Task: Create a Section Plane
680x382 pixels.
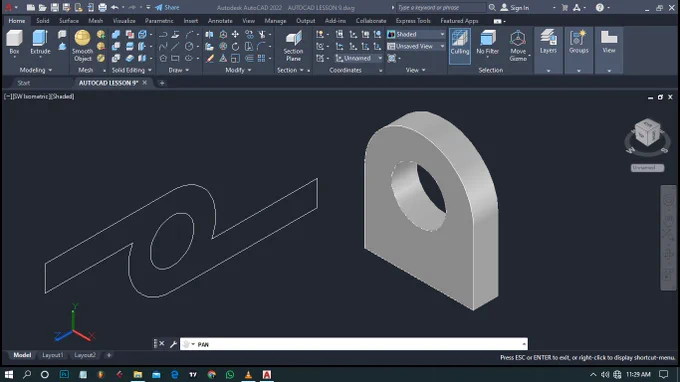Action: pos(293,46)
